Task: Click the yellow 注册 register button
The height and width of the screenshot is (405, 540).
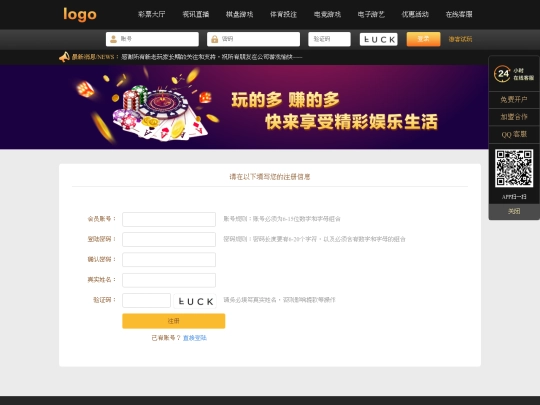Action: 174,321
